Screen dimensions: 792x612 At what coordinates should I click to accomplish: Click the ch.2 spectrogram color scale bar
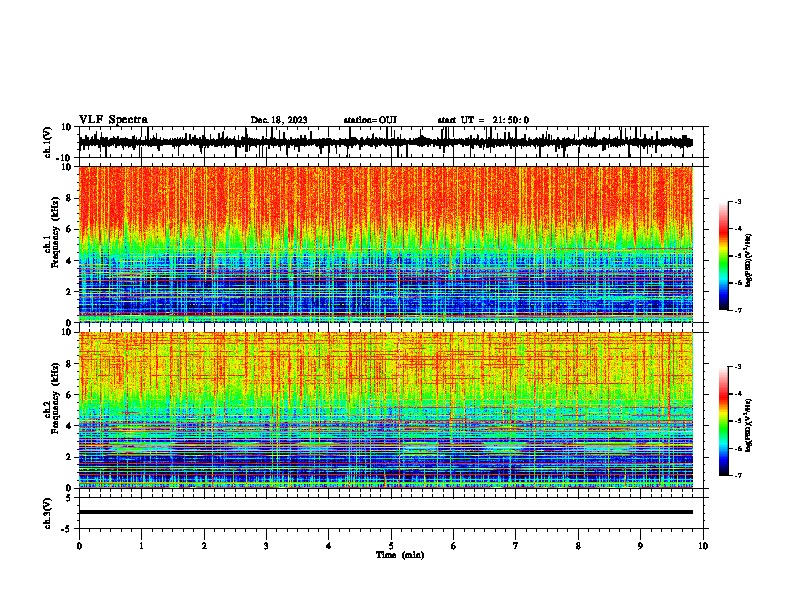point(724,421)
